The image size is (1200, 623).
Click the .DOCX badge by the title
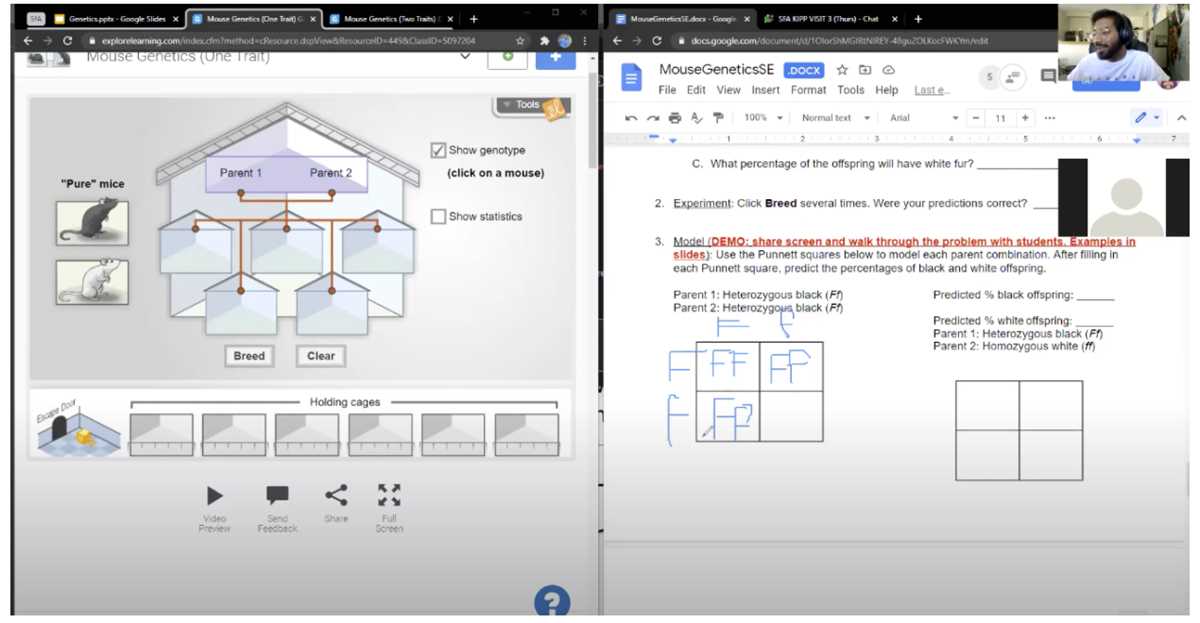(805, 70)
